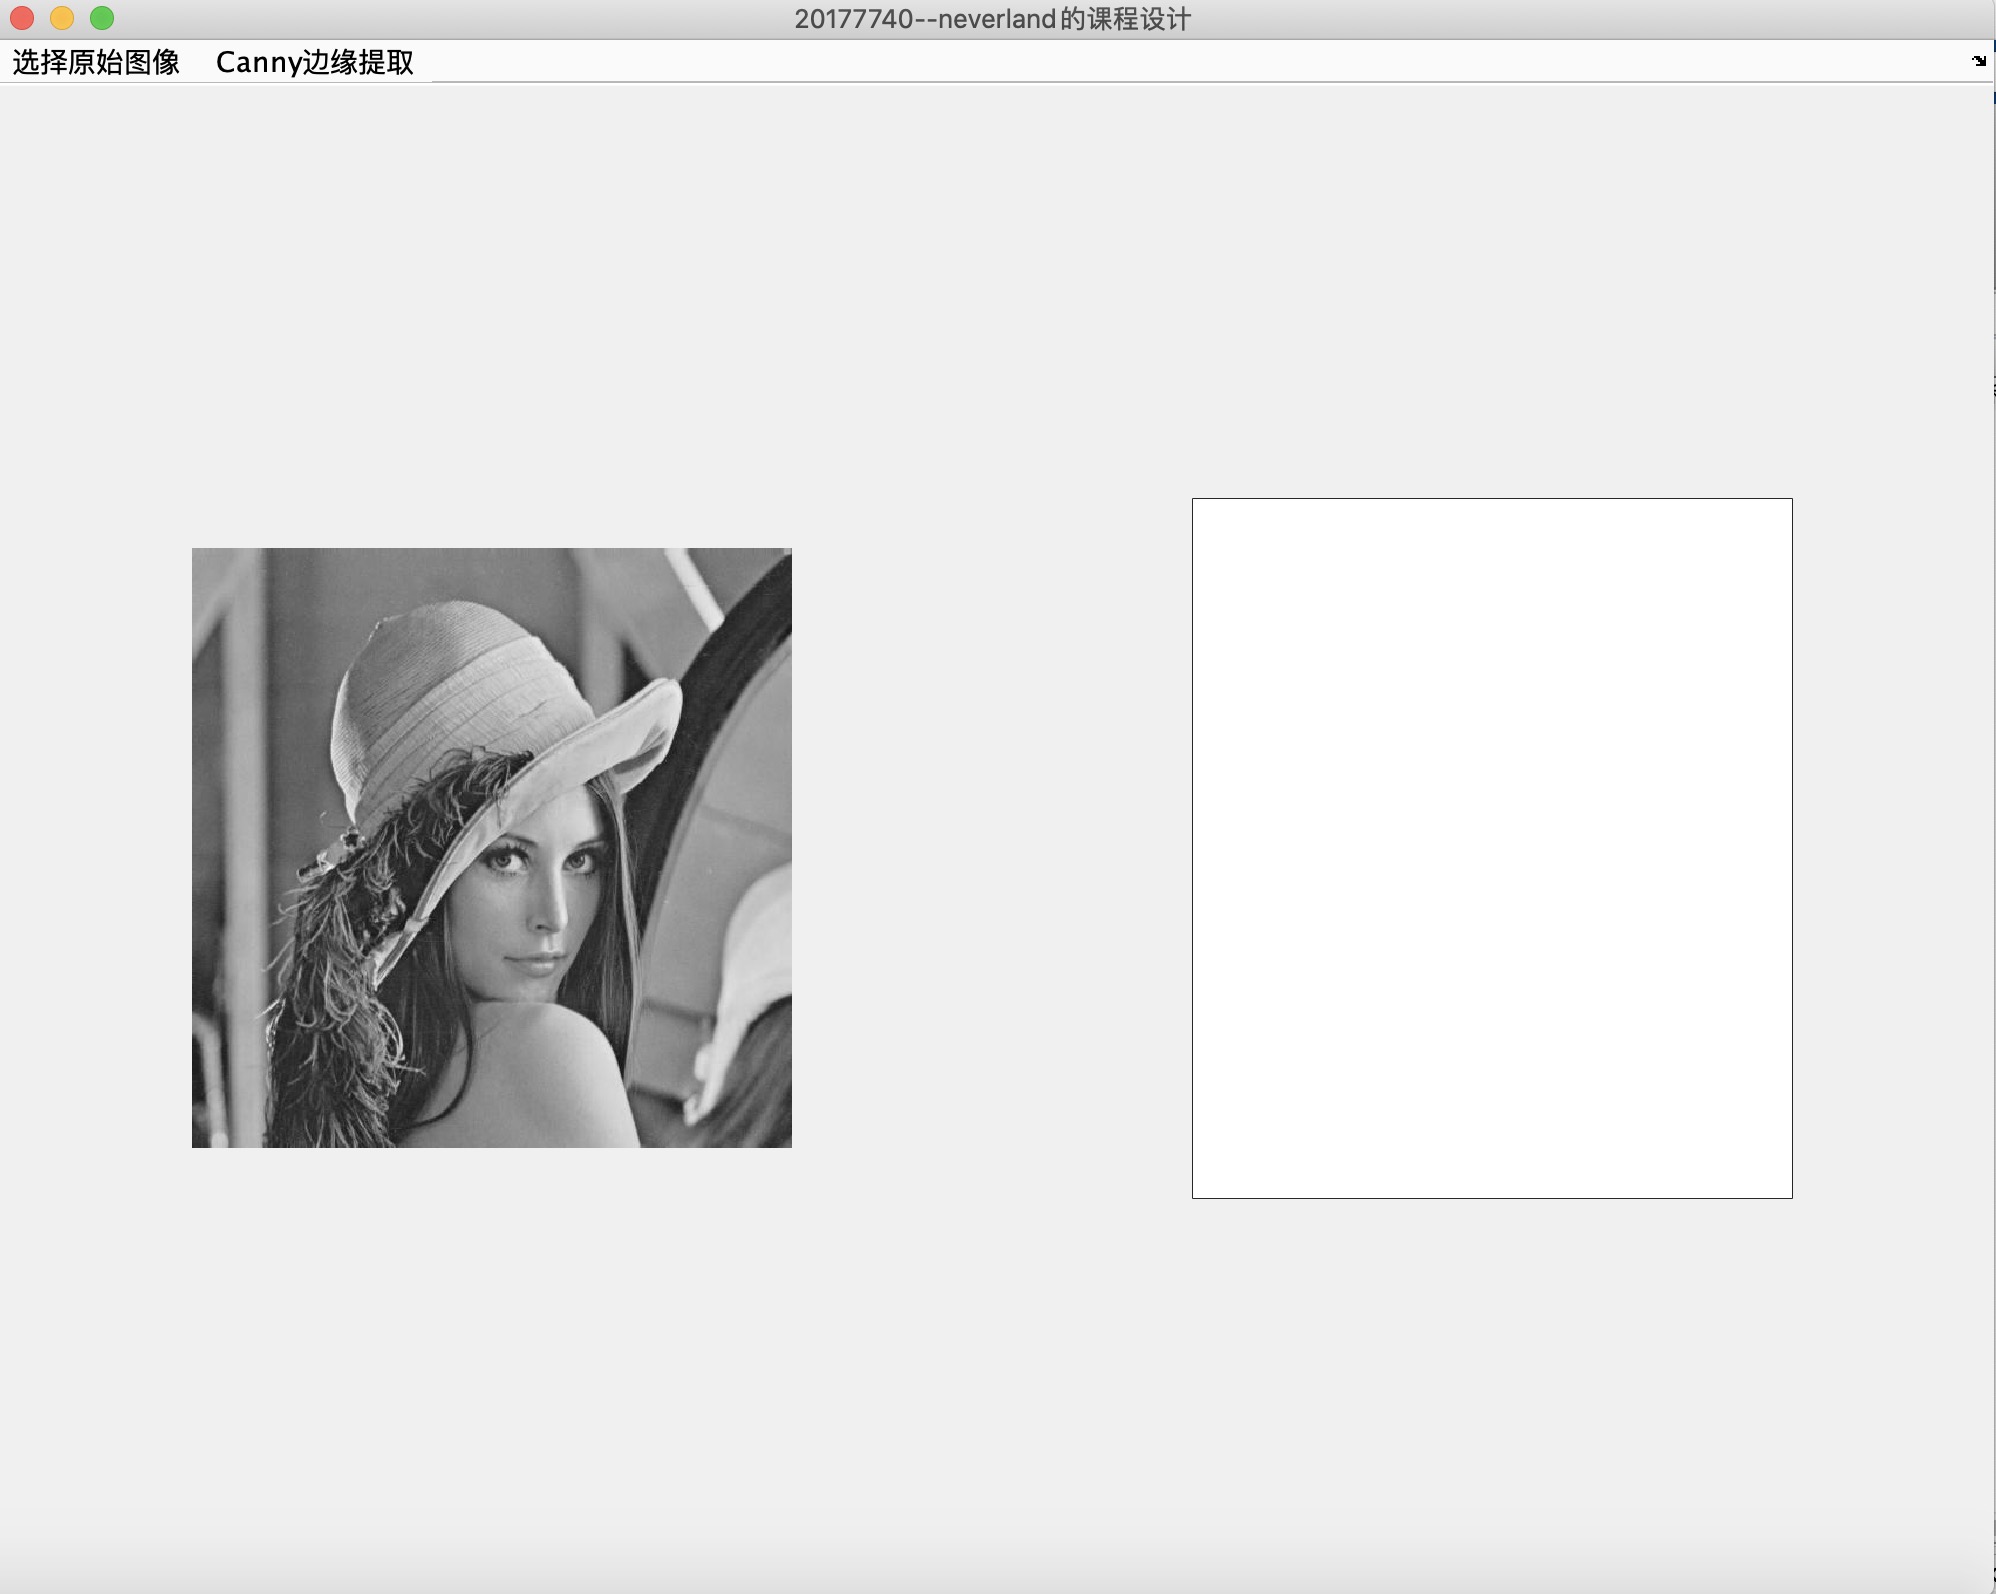
Task: Click the dock figure arrow icon
Action: click(x=1978, y=61)
